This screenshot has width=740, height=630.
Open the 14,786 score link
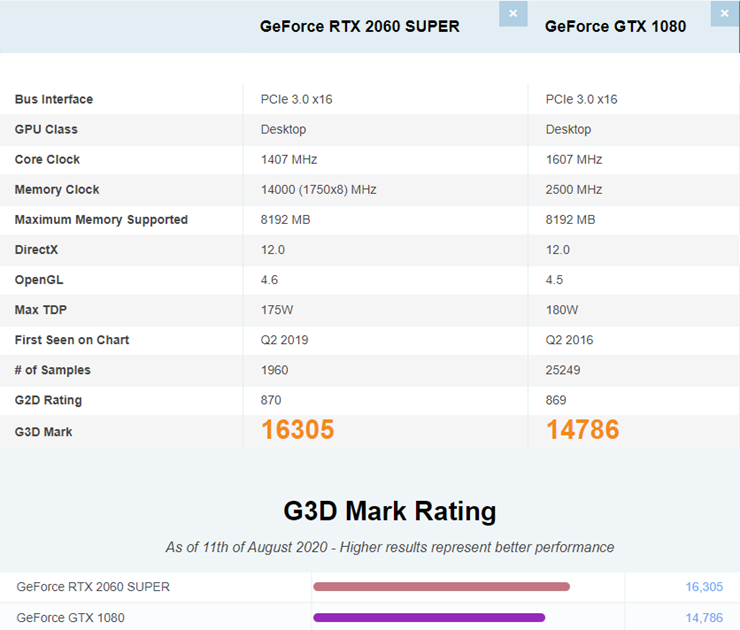point(704,617)
